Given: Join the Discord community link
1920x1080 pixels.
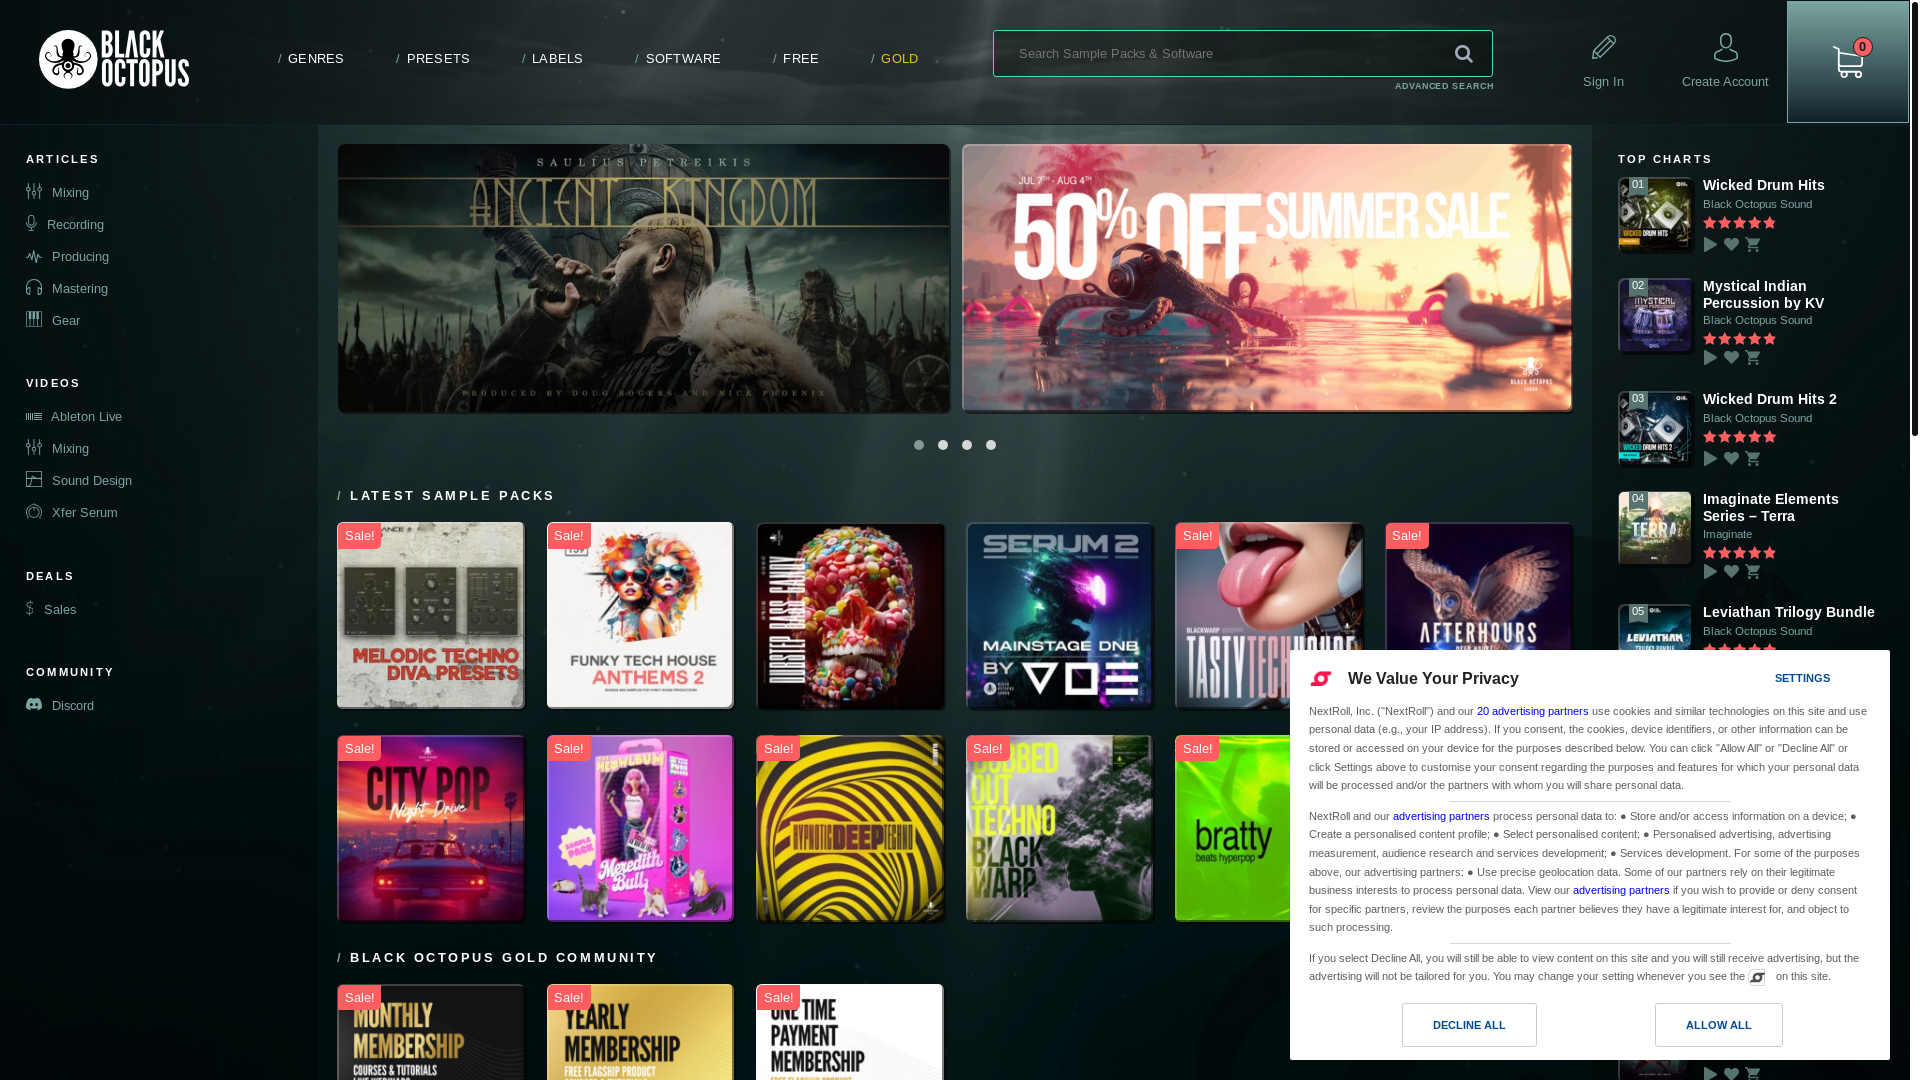Looking at the screenshot, I should (60, 705).
